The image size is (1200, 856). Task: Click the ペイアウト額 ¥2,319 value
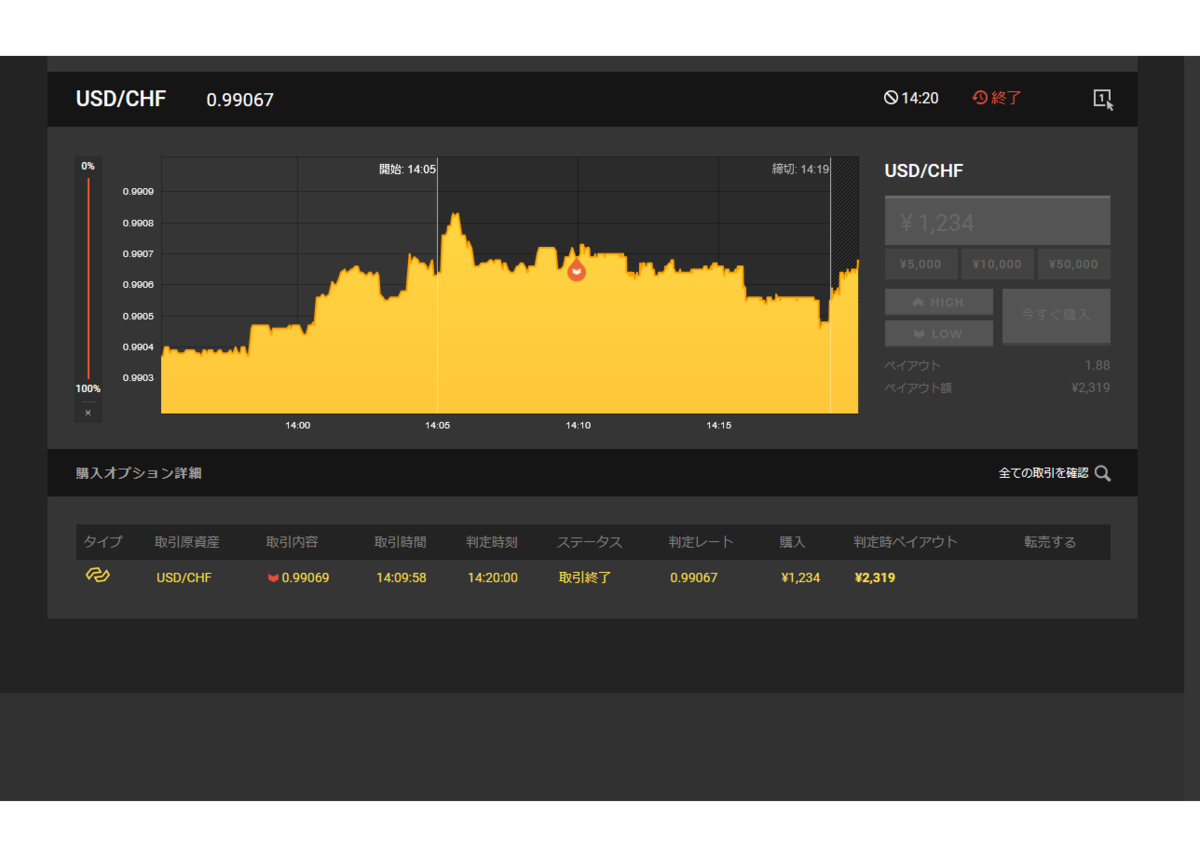pyautogui.click(x=1090, y=387)
